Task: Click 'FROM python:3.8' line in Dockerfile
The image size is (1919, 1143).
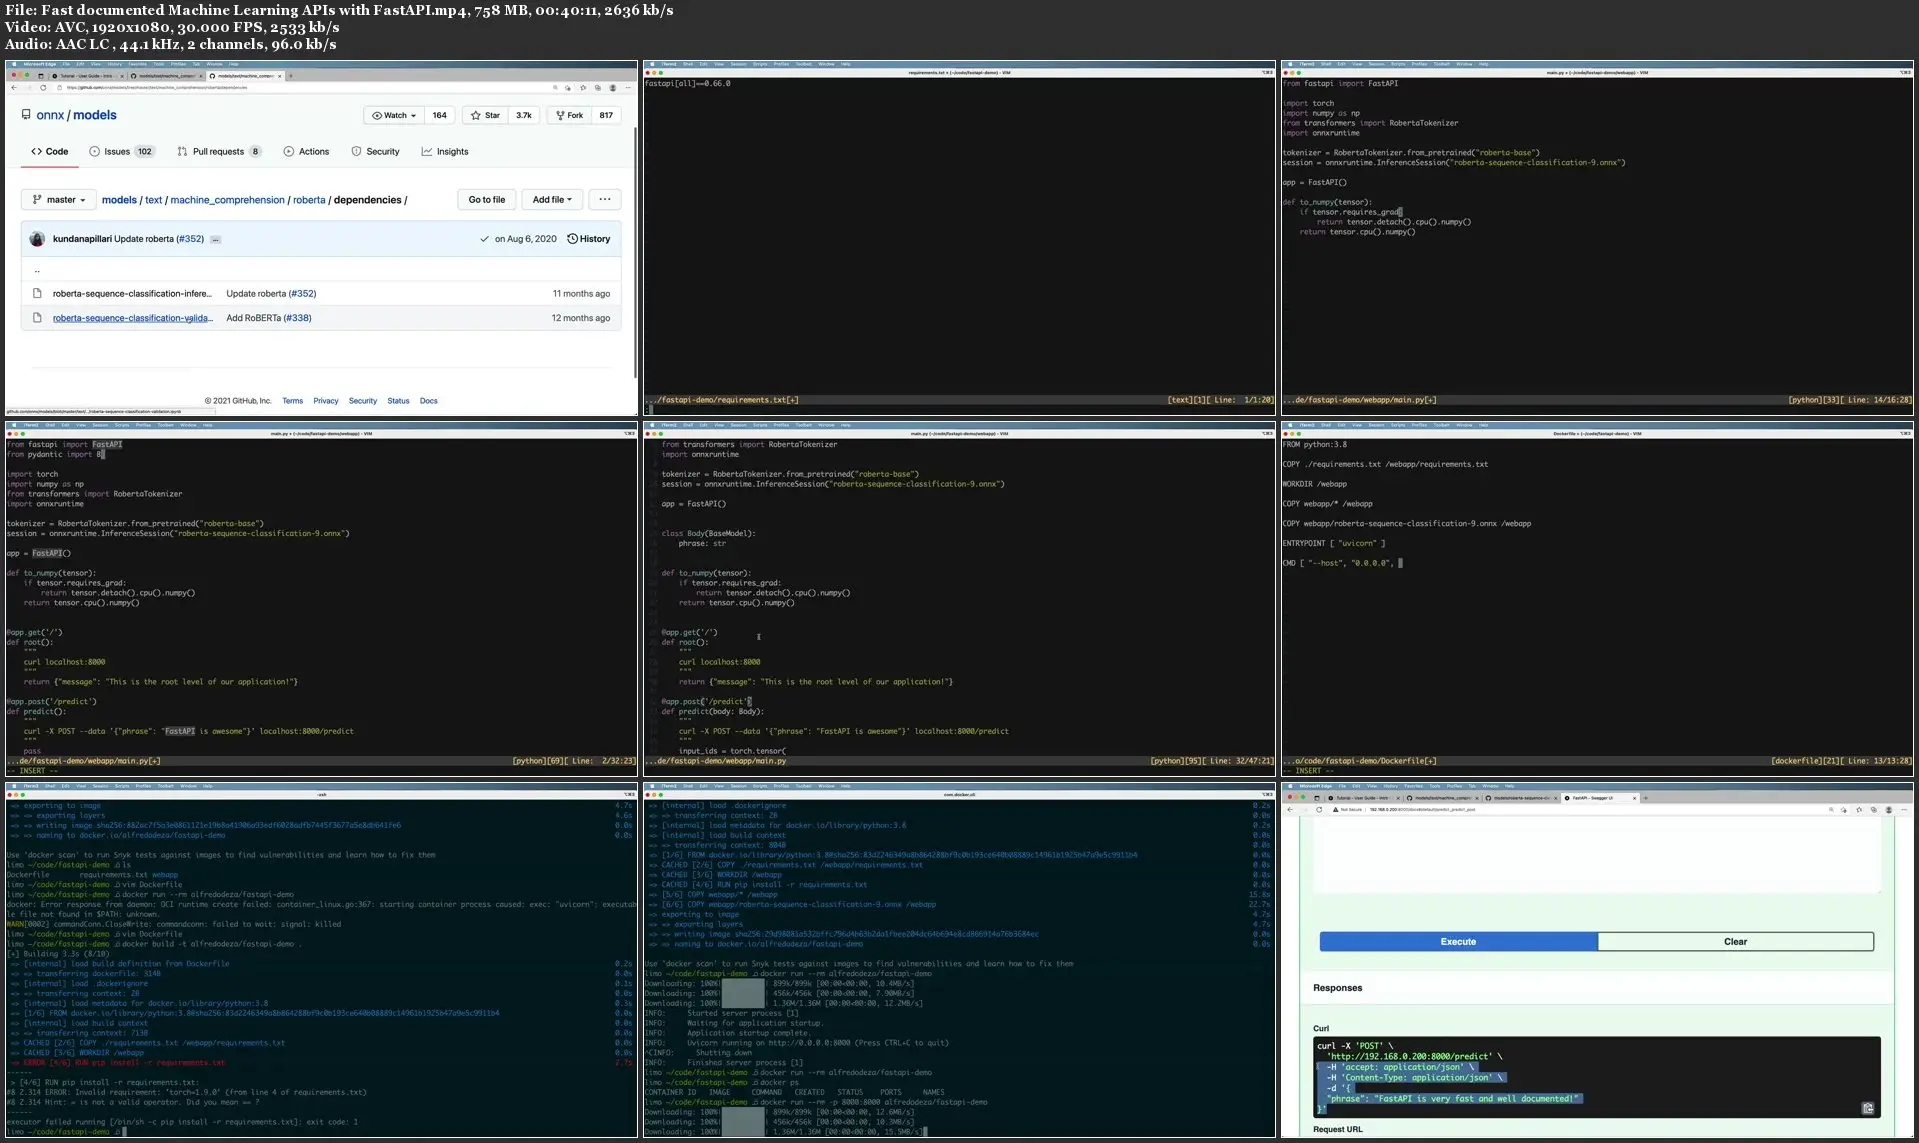Action: coord(1314,445)
